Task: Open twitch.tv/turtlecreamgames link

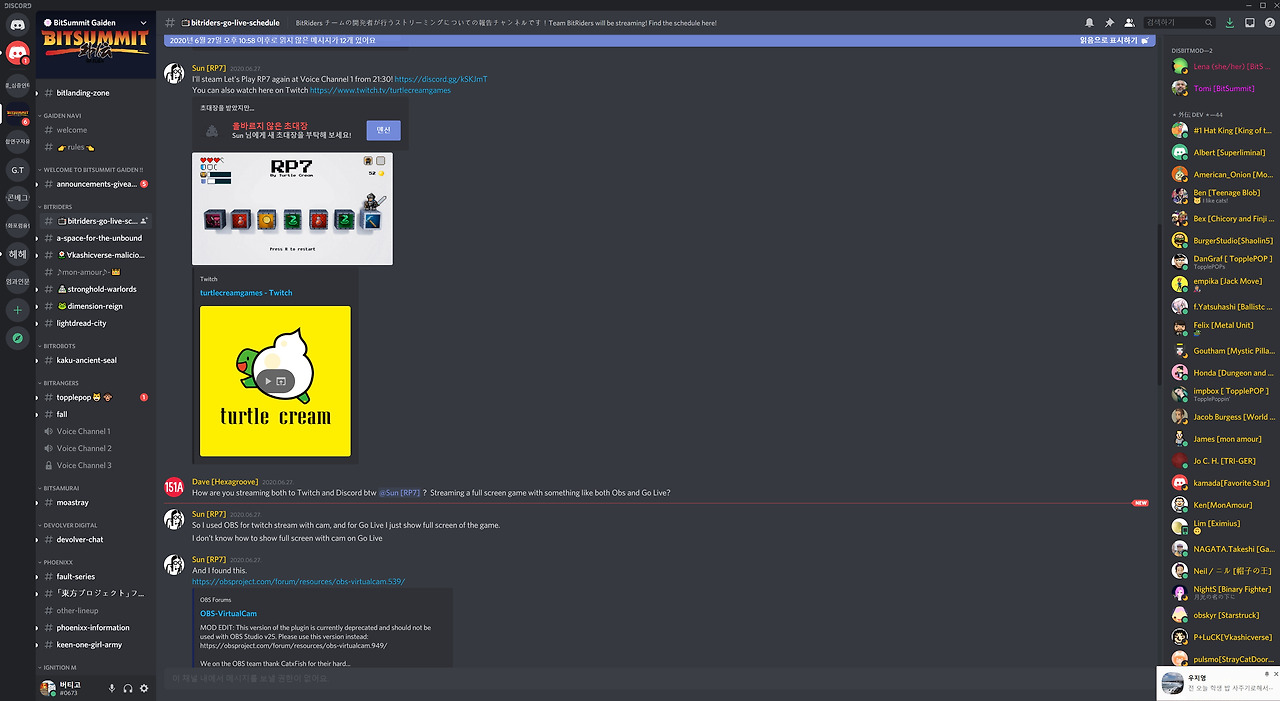Action: [380, 90]
